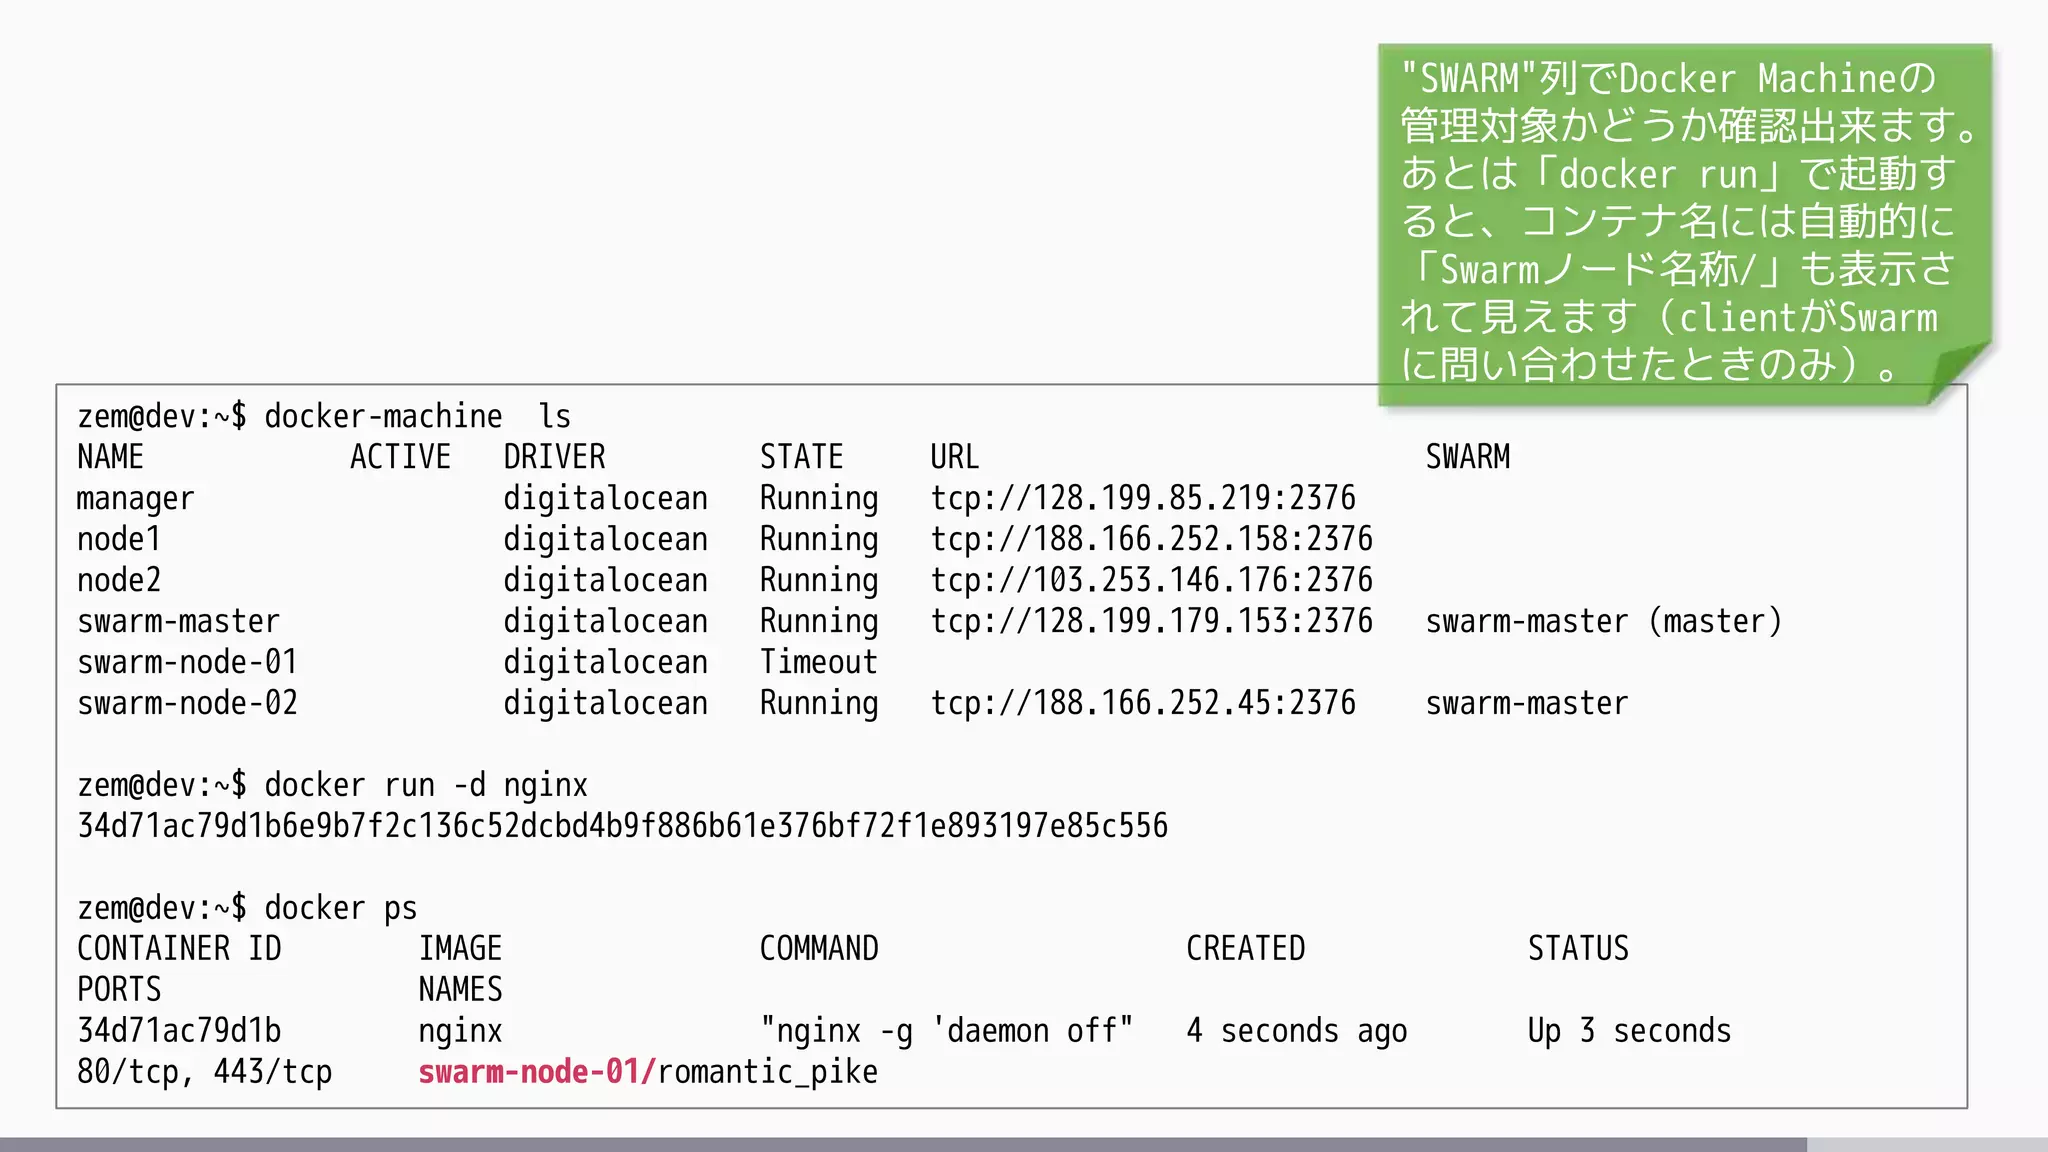
Task: Click the '80/tcp, 443/tcp' ports value
Action: 204,1072
